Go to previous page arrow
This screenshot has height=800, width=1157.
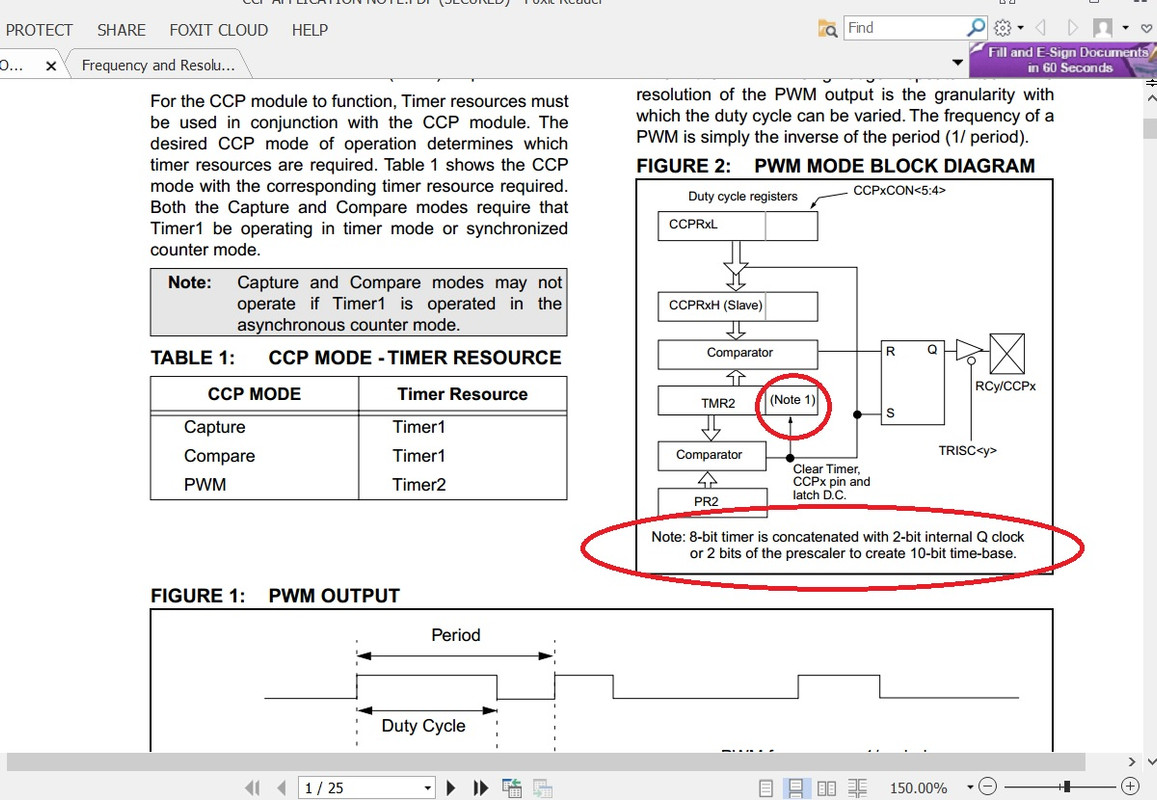pyautogui.click(x=281, y=787)
